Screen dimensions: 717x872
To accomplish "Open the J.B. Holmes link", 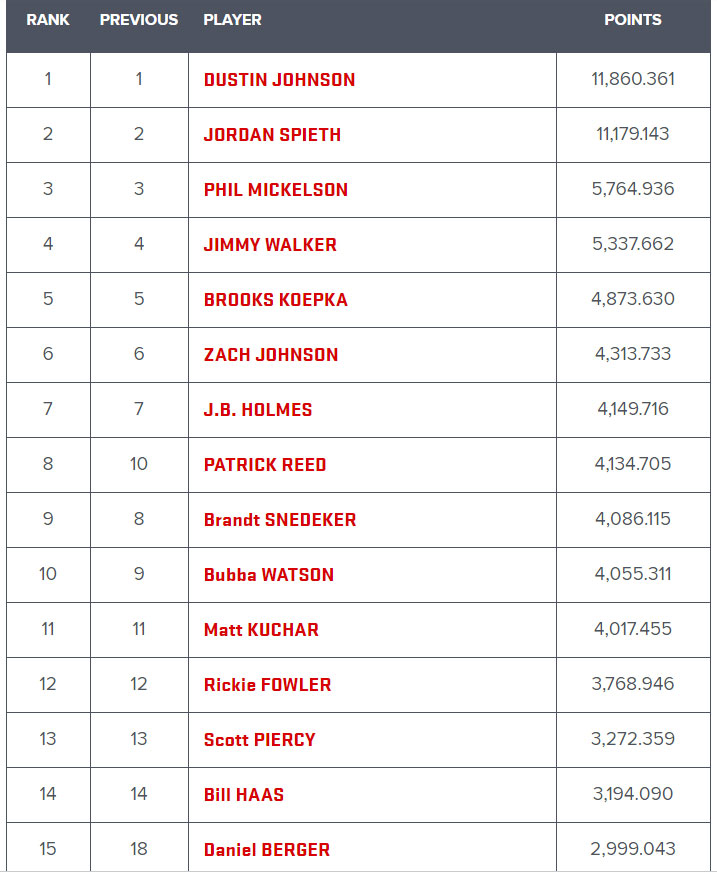I will tap(258, 410).
